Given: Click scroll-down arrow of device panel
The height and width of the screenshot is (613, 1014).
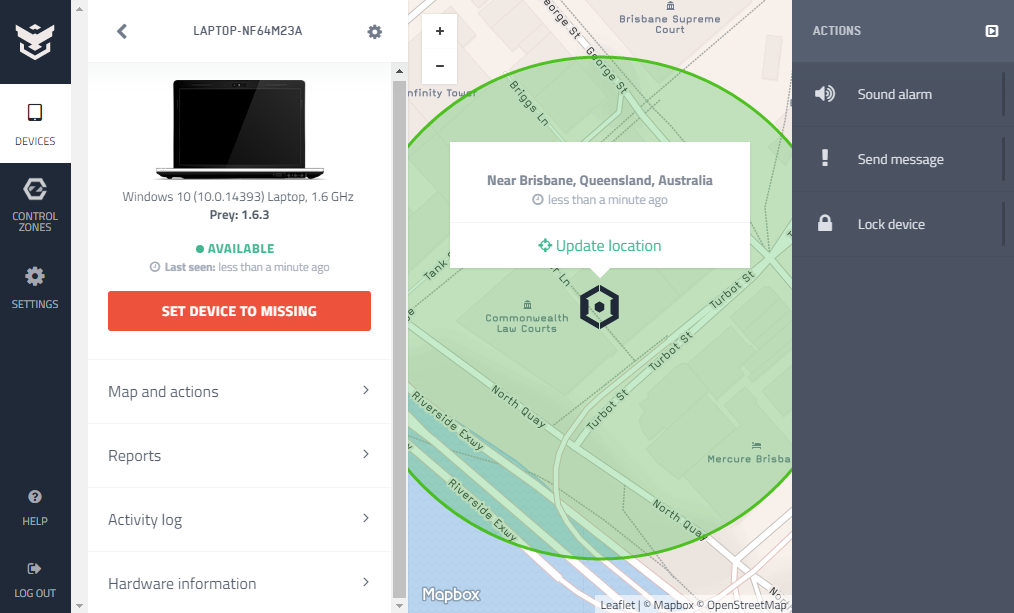Looking at the screenshot, I should [399, 606].
